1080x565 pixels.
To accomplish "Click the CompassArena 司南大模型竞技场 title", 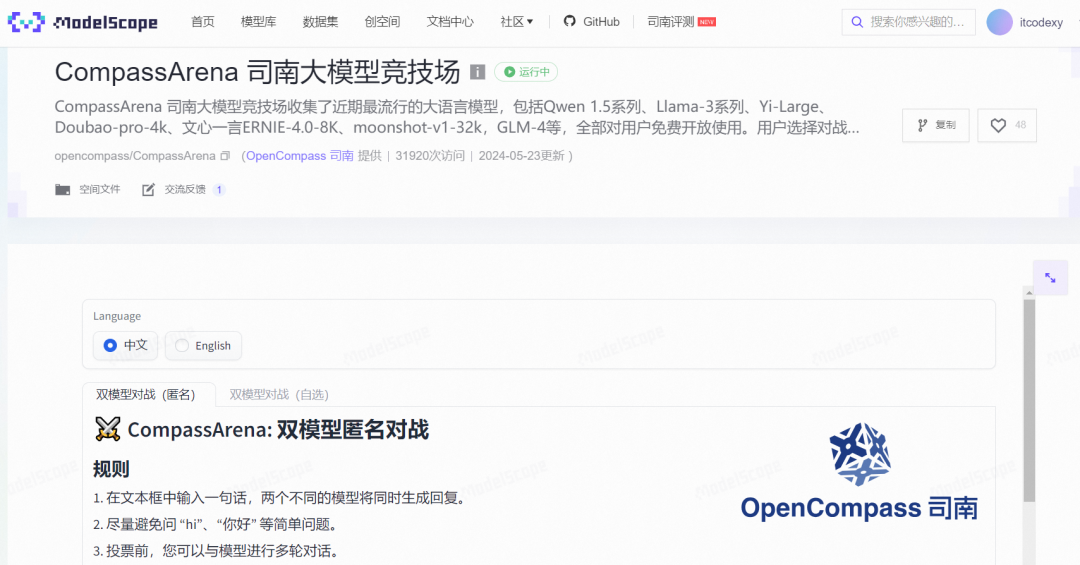I will point(258,72).
